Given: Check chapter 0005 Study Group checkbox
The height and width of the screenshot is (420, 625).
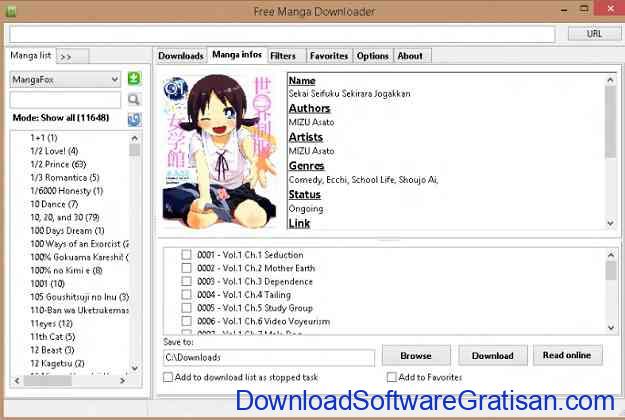Looking at the screenshot, I should (186, 308).
